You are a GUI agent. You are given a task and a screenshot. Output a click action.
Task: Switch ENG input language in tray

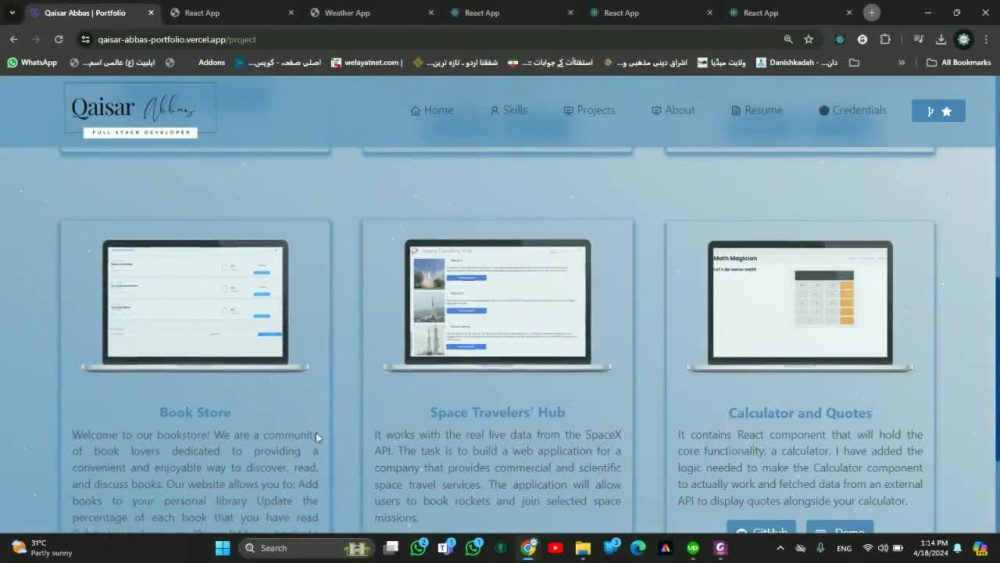point(844,548)
